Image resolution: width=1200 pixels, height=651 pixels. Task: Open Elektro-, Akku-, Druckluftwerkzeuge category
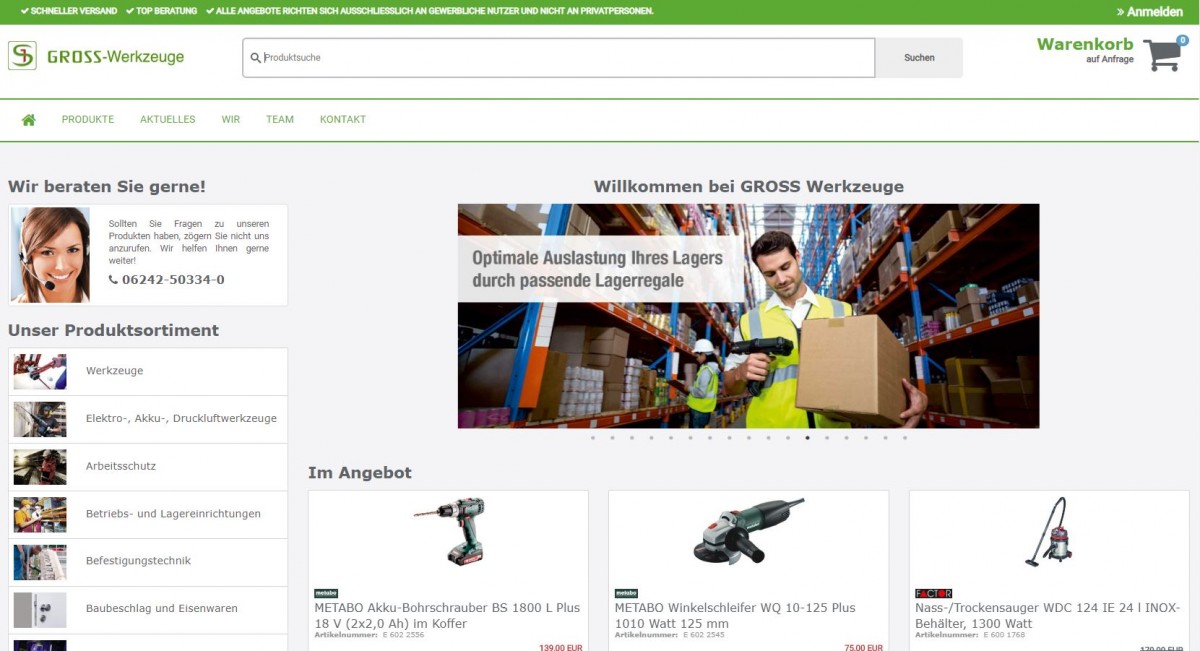[x=181, y=419]
